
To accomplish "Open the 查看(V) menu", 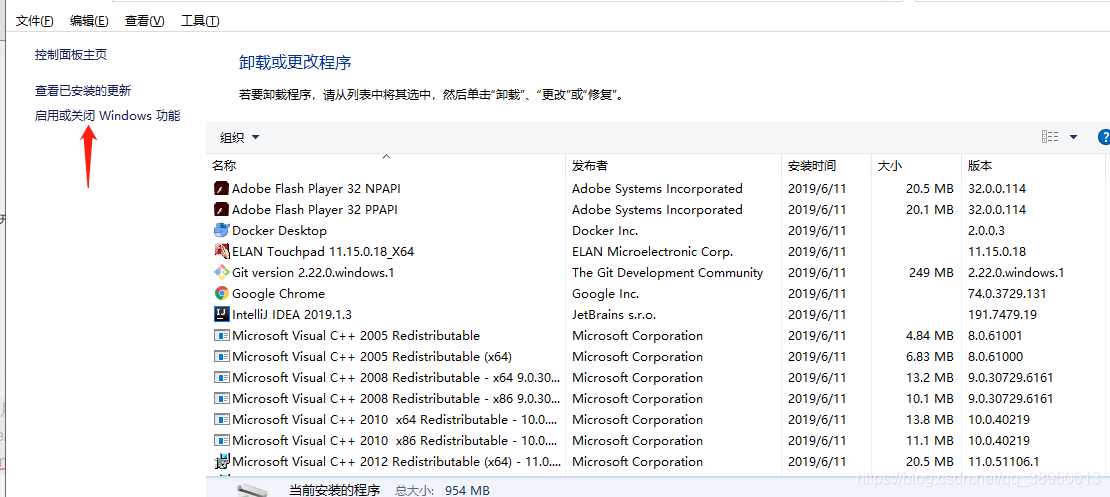I will point(144,21).
